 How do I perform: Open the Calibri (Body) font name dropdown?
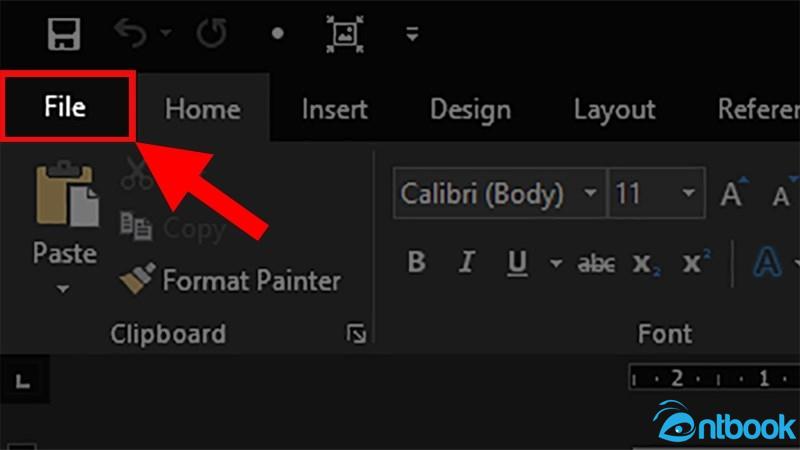[x=590, y=193]
